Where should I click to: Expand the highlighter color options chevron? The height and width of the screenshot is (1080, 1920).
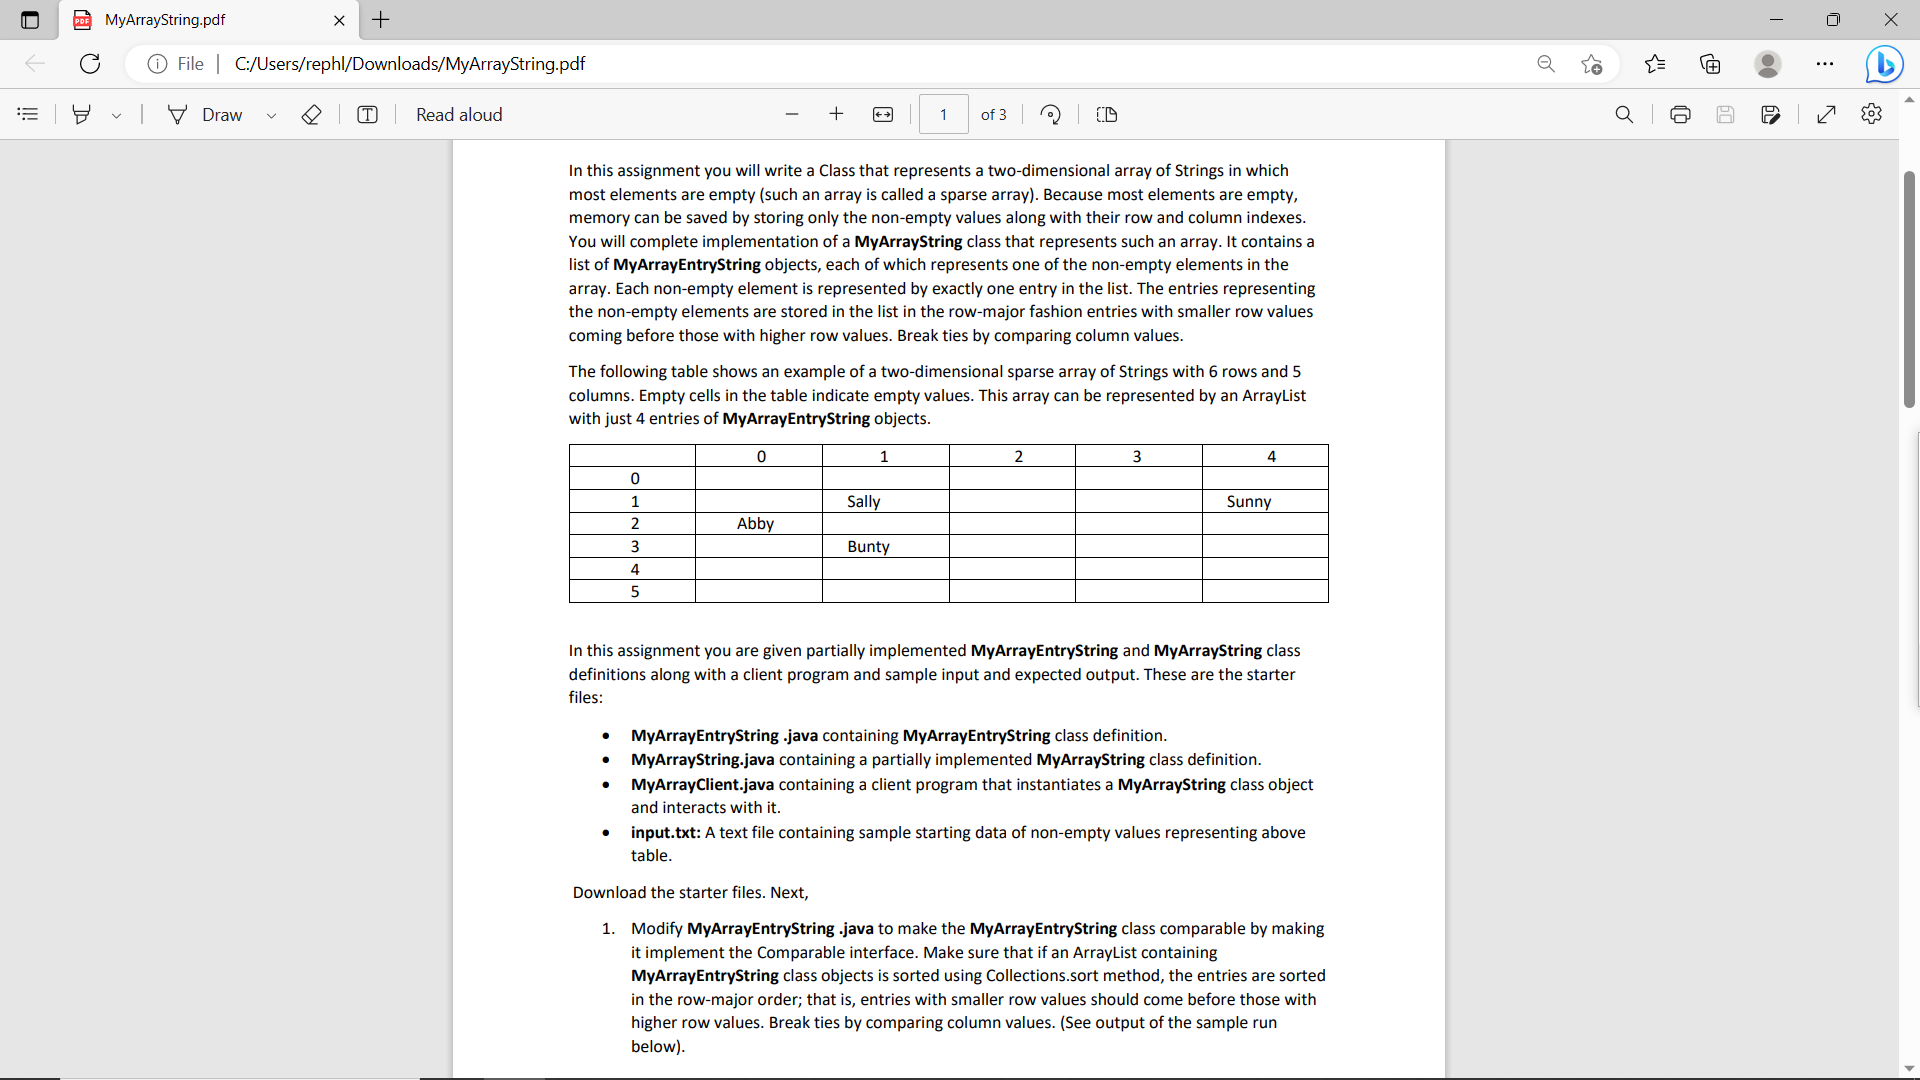point(116,115)
